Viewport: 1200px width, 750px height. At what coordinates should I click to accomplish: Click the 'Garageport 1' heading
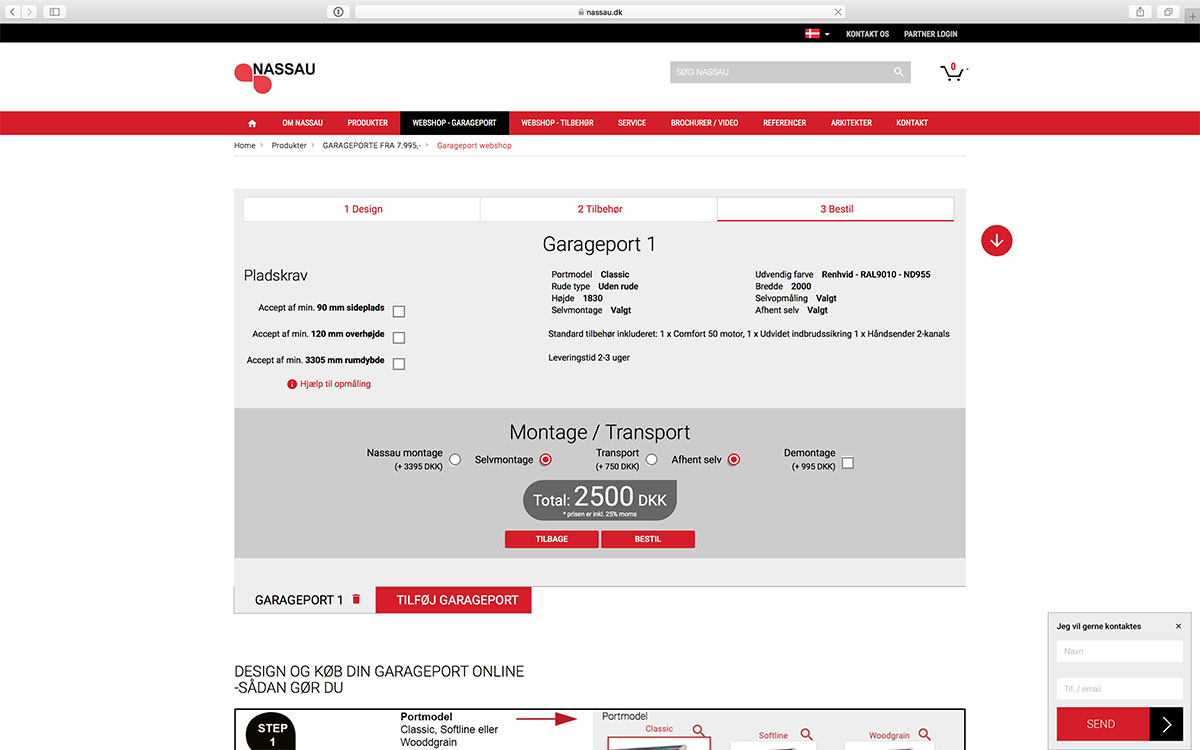coord(600,245)
